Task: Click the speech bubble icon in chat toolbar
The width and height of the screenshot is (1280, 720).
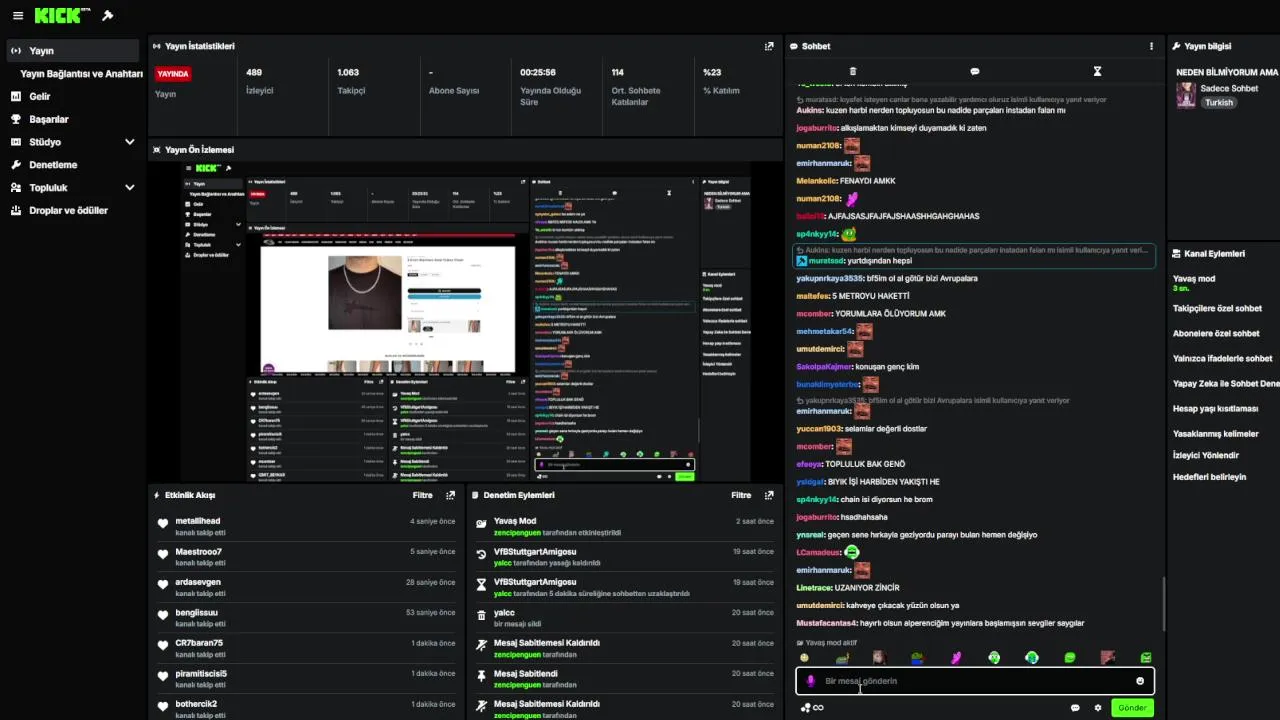Action: tap(975, 72)
